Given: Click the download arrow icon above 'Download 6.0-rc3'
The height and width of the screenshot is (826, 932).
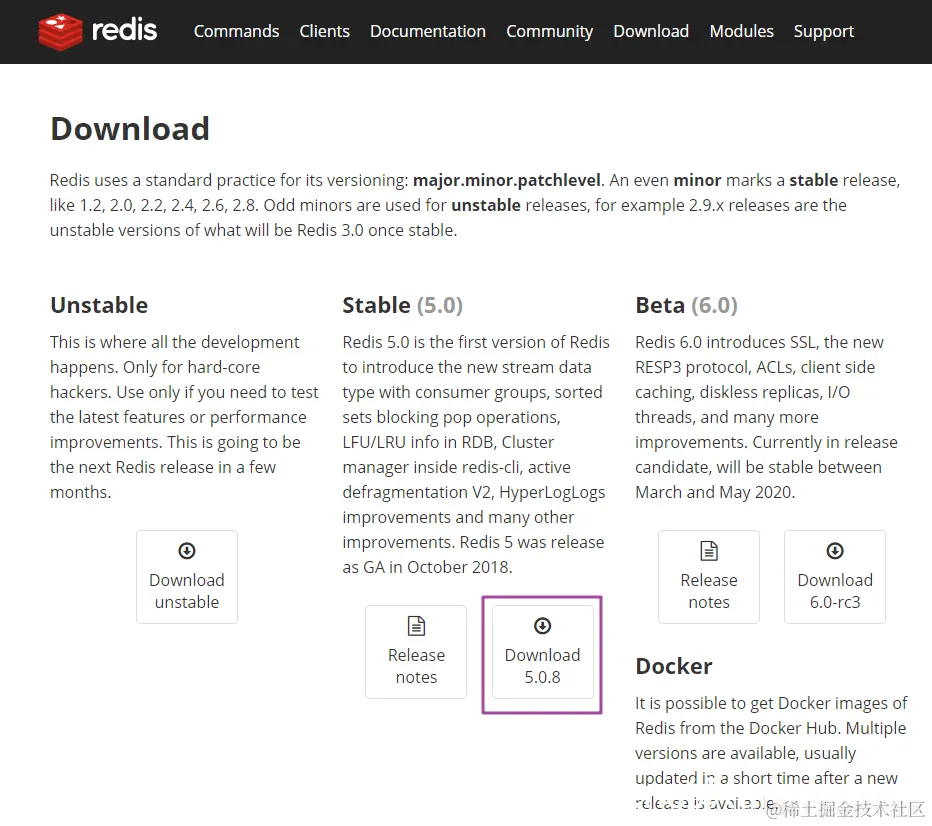Looking at the screenshot, I should point(835,551).
